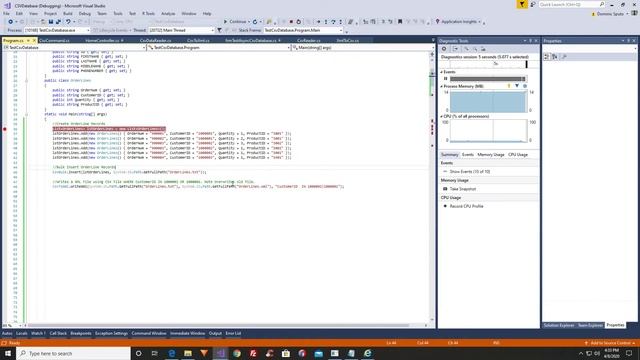Click the Show Events (10 of 10) link
Screen dimensions: 640x360
pos(469,172)
